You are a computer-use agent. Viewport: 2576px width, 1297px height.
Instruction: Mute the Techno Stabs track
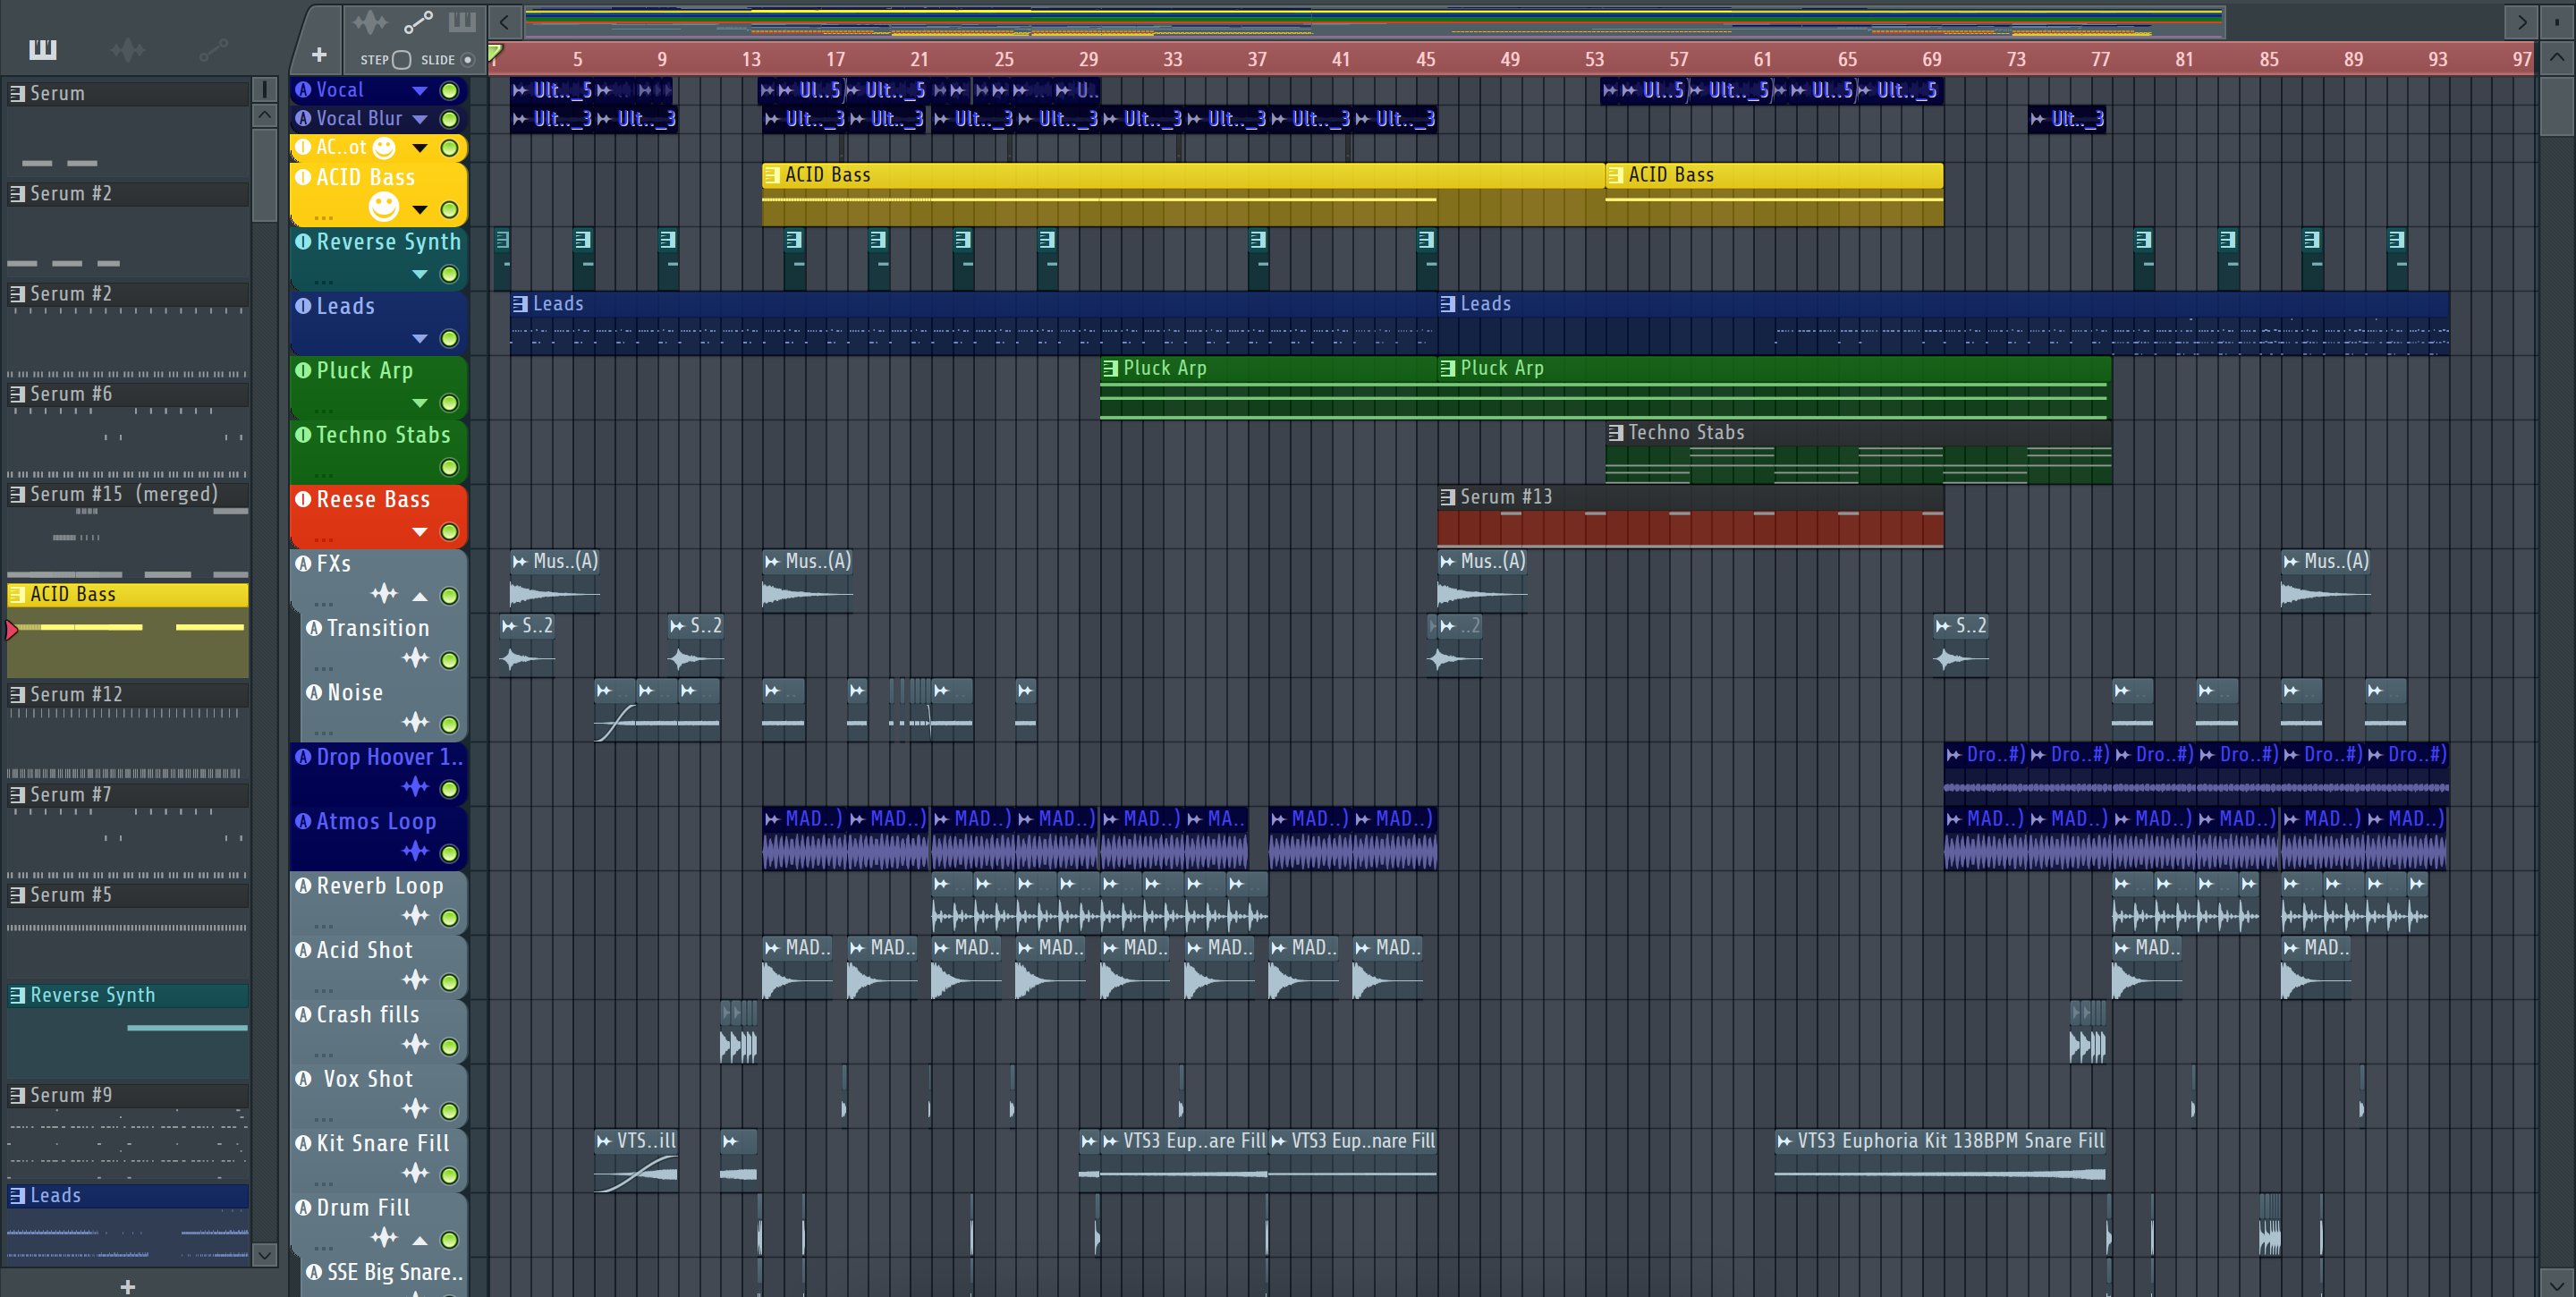point(450,467)
